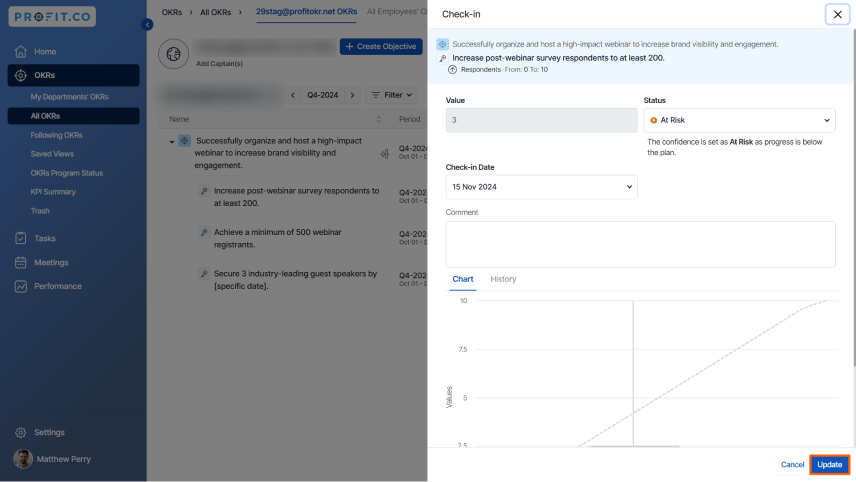This screenshot has width=856, height=482.
Task: Click the Value input field
Action: click(542, 120)
